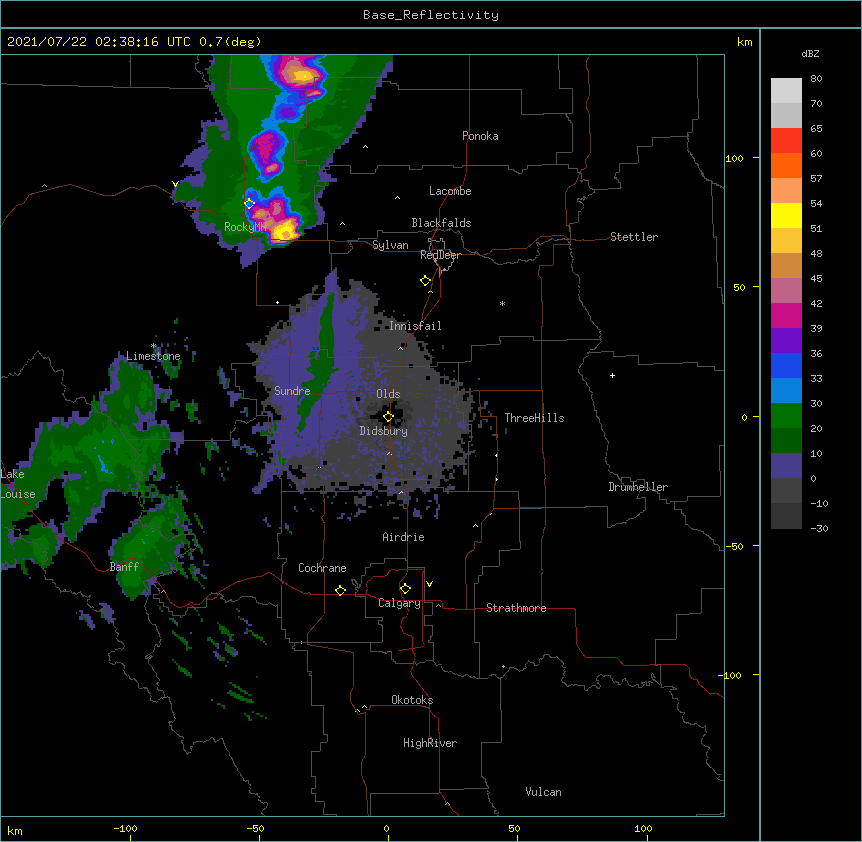
Task: Click the Okotoks label
Action: tap(412, 700)
